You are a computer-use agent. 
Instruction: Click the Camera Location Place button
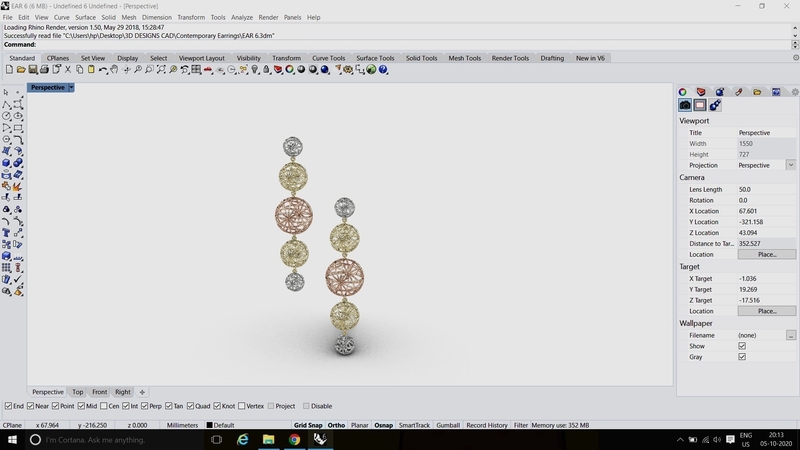click(x=766, y=254)
